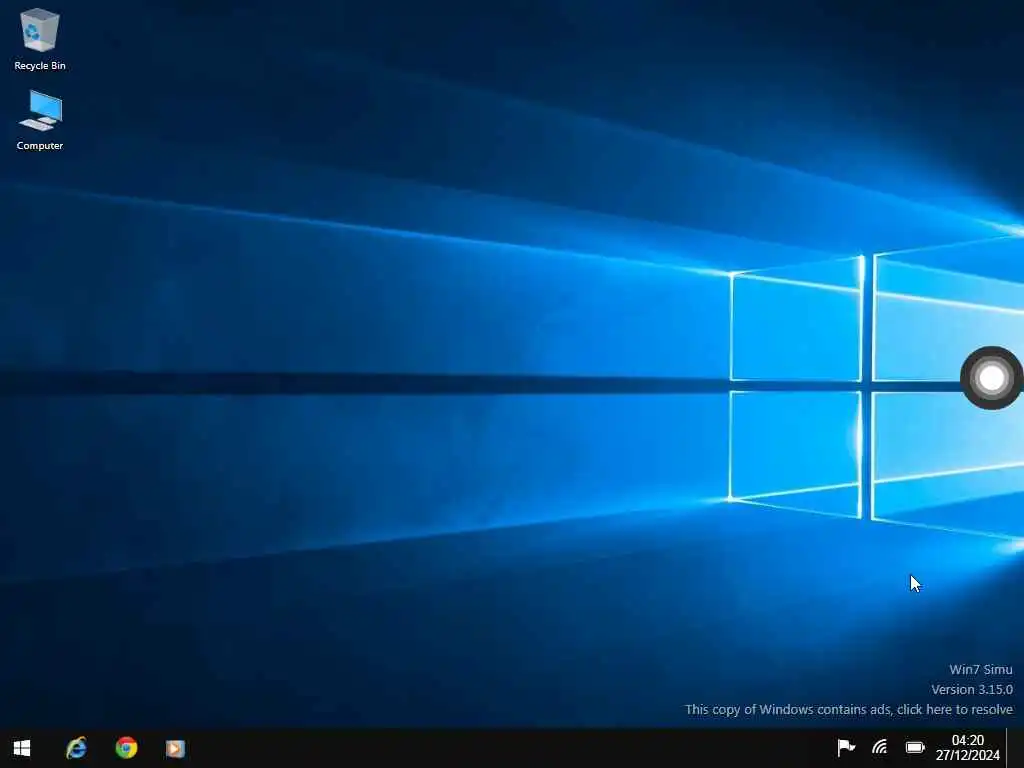Launch Google Chrome from the taskbar
The width and height of the screenshot is (1024, 768).
click(127, 748)
